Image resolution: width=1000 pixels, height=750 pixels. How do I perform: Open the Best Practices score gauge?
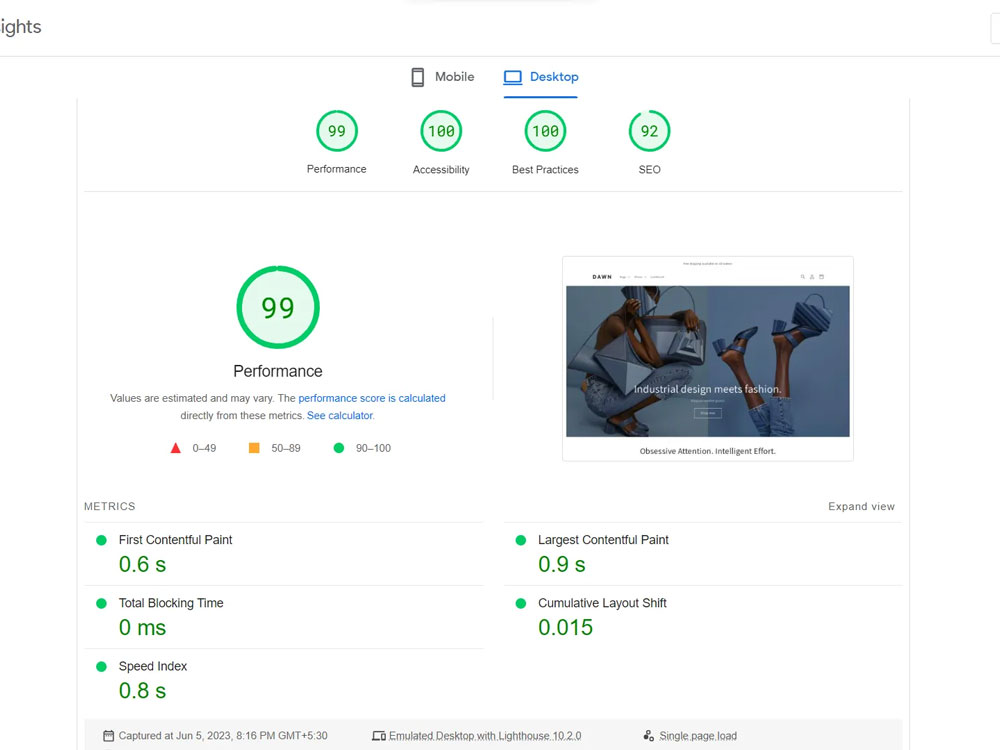tap(545, 131)
